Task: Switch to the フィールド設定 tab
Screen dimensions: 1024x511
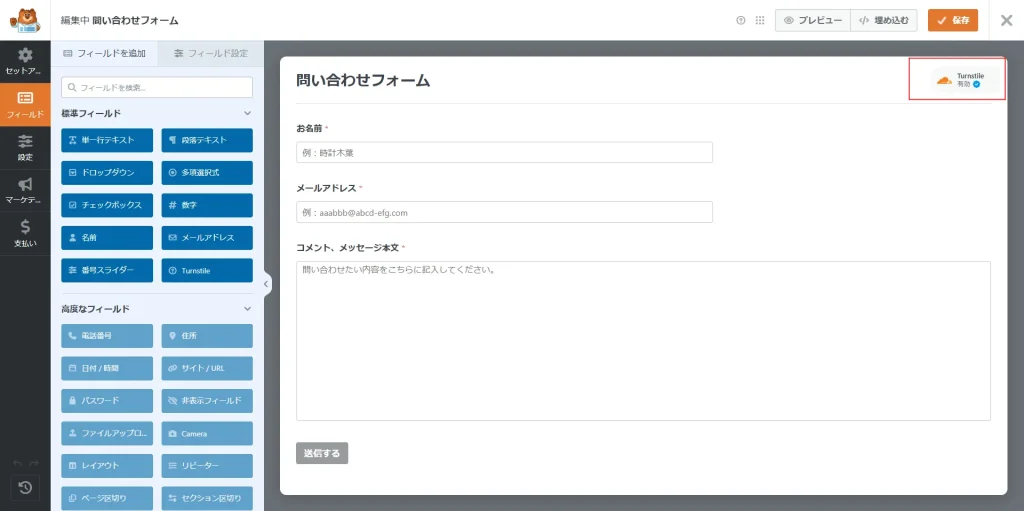Action: click(210, 53)
